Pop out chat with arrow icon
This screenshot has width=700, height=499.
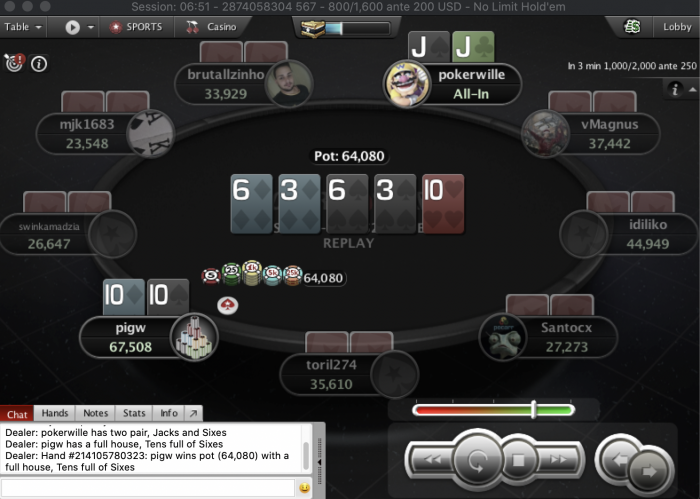193,413
